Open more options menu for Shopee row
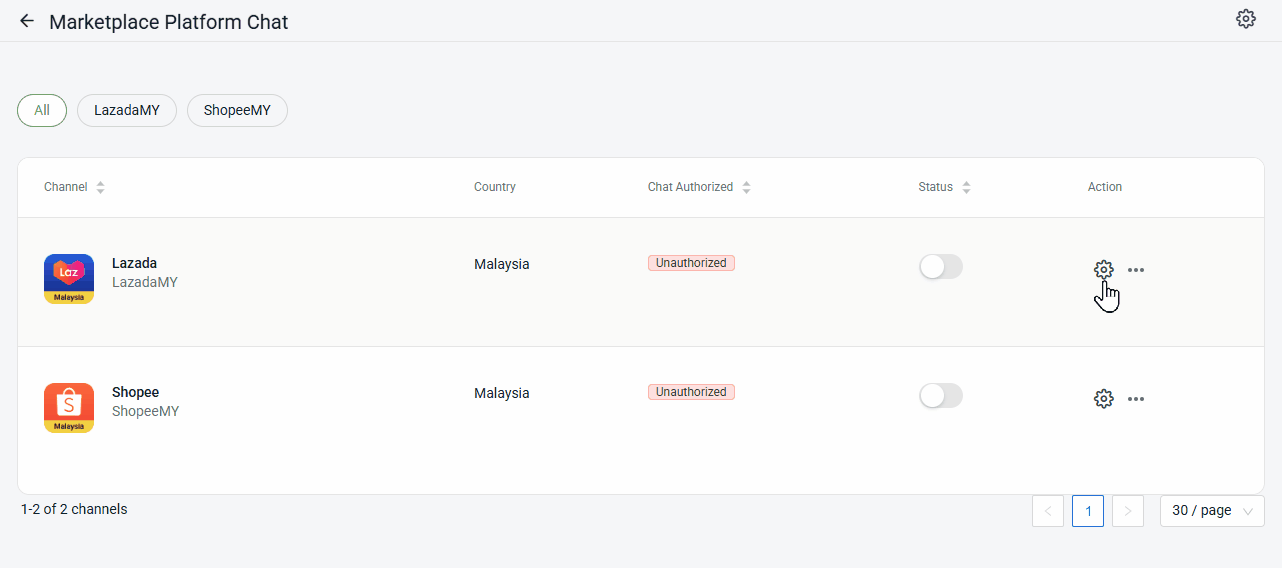The width and height of the screenshot is (1282, 568). (1136, 399)
